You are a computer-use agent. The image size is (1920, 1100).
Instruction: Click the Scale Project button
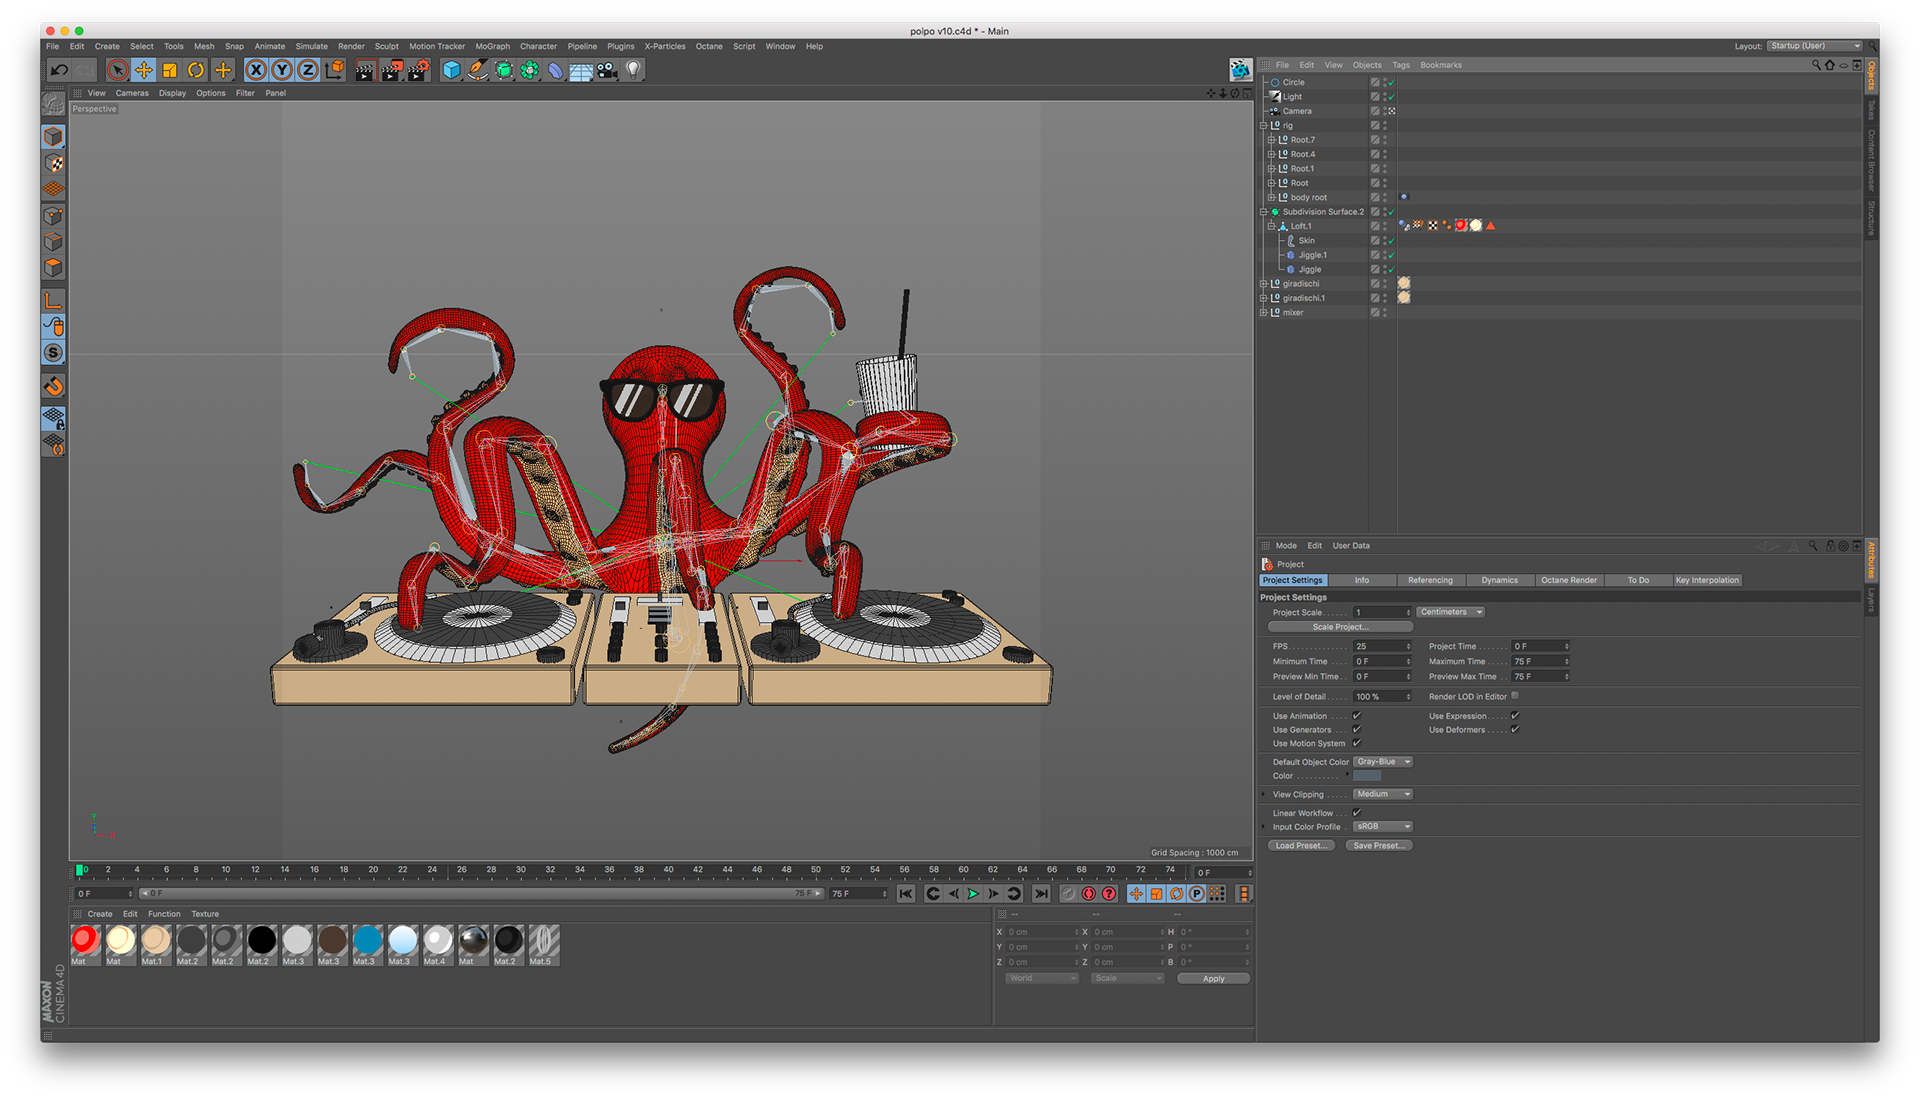coord(1340,627)
